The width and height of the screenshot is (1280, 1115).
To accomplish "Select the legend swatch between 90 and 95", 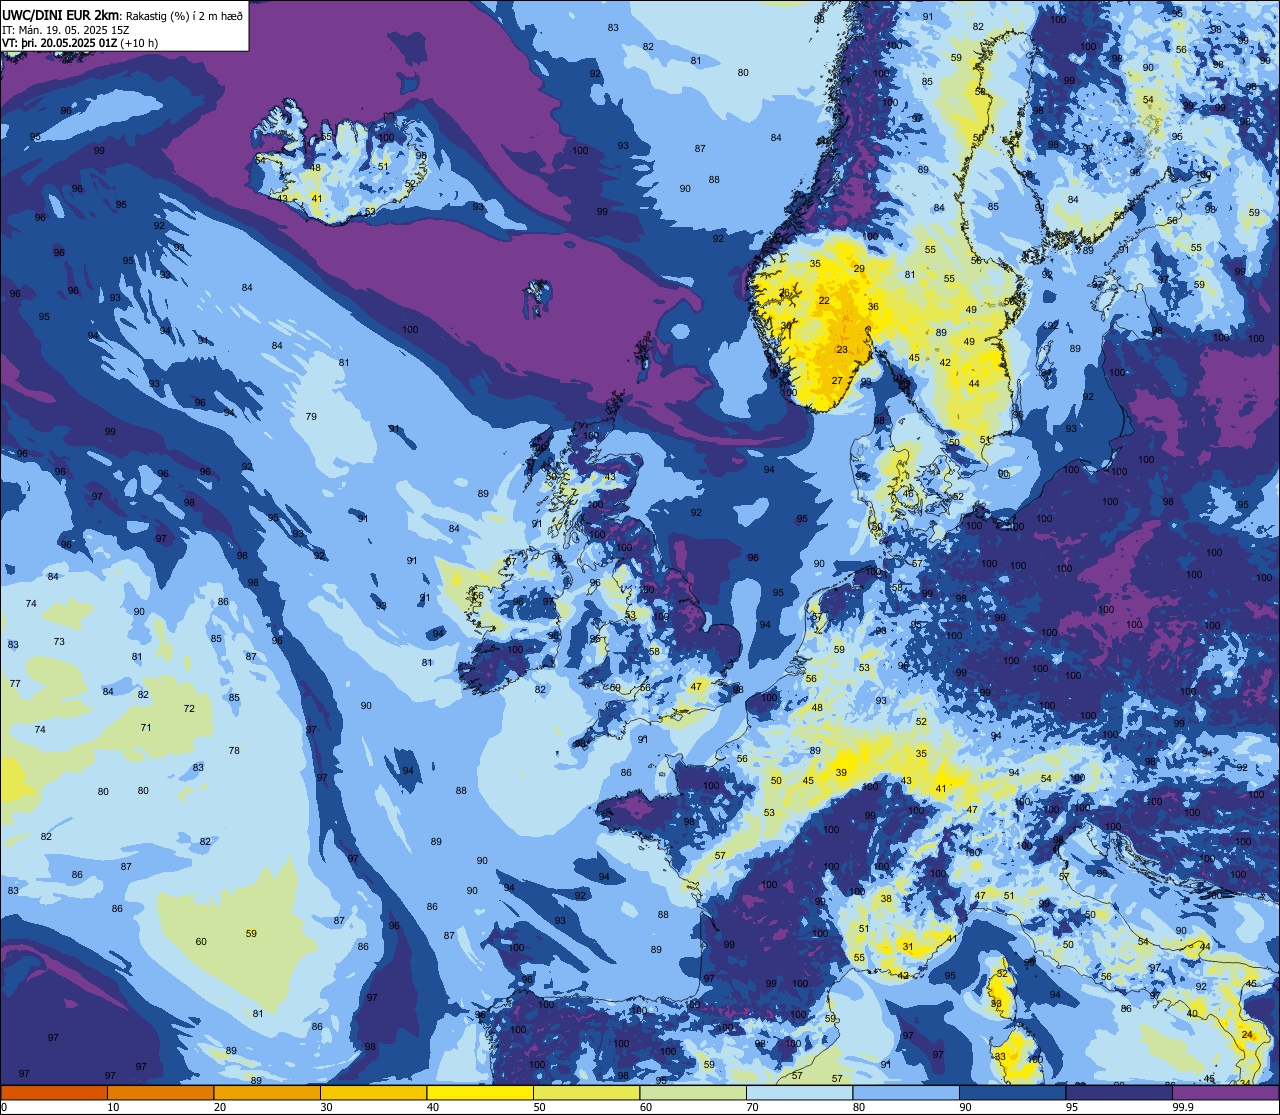I will 1012,1092.
